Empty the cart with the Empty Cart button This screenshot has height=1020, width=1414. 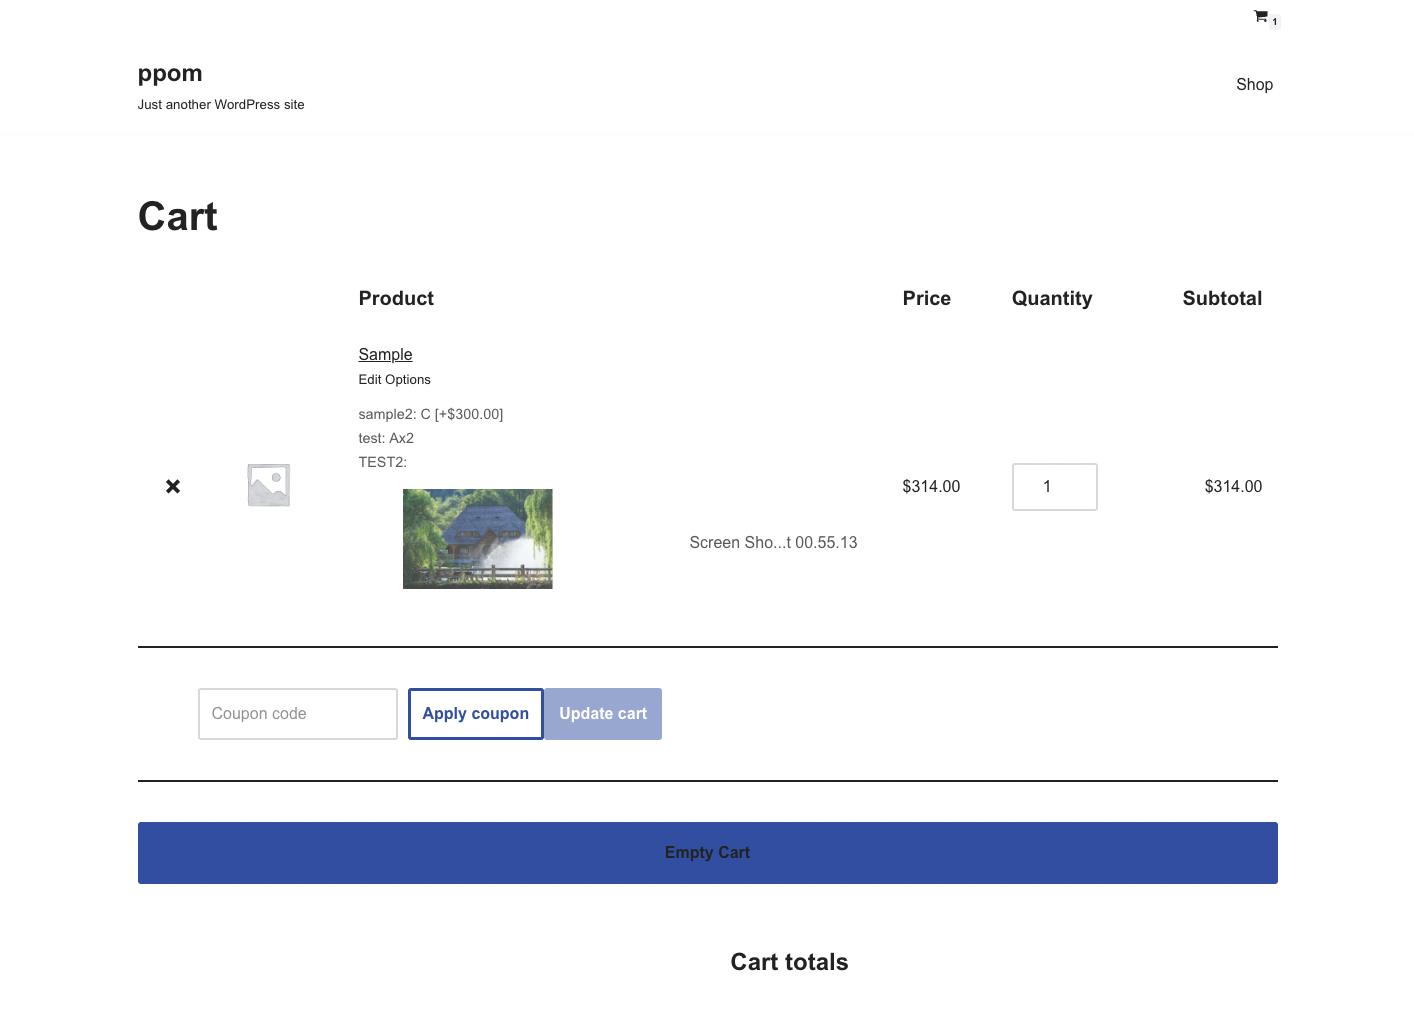pos(707,852)
